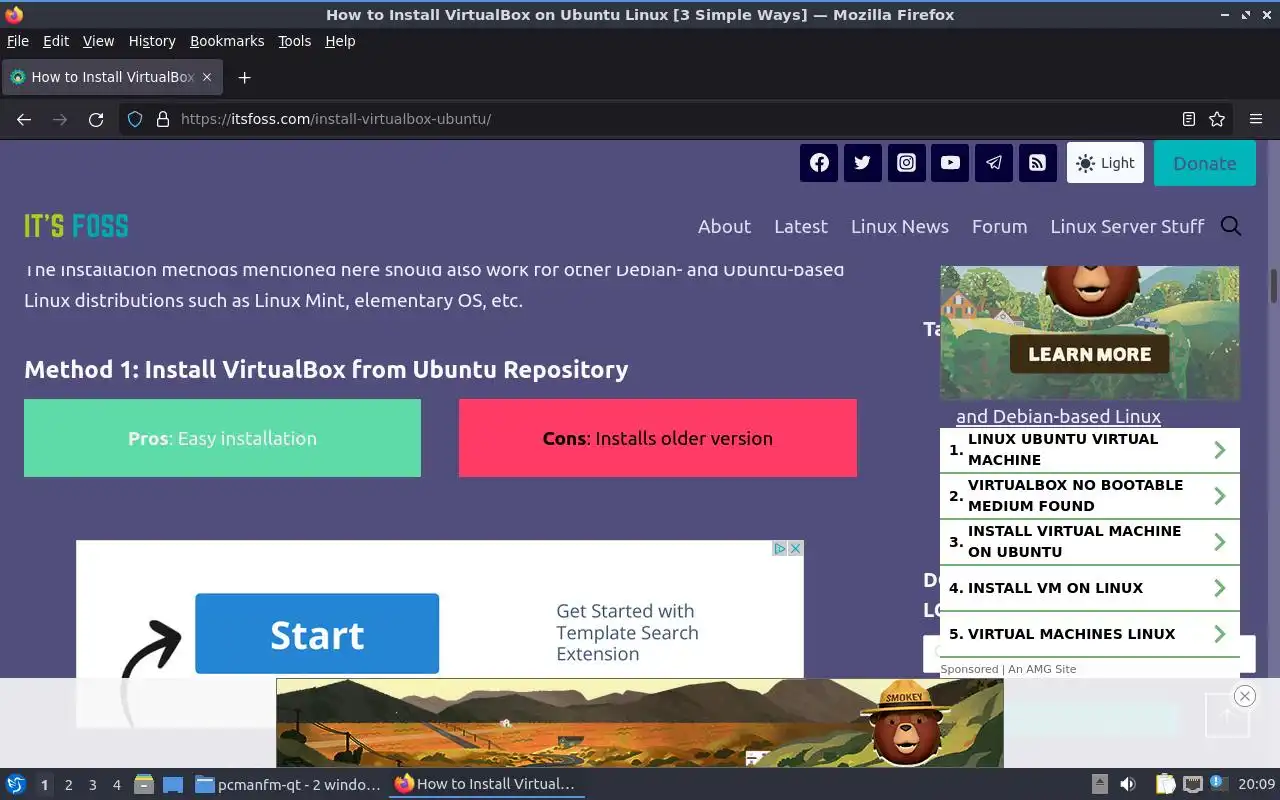Open the Instagram icon in header
This screenshot has width=1280, height=800.
tap(906, 163)
